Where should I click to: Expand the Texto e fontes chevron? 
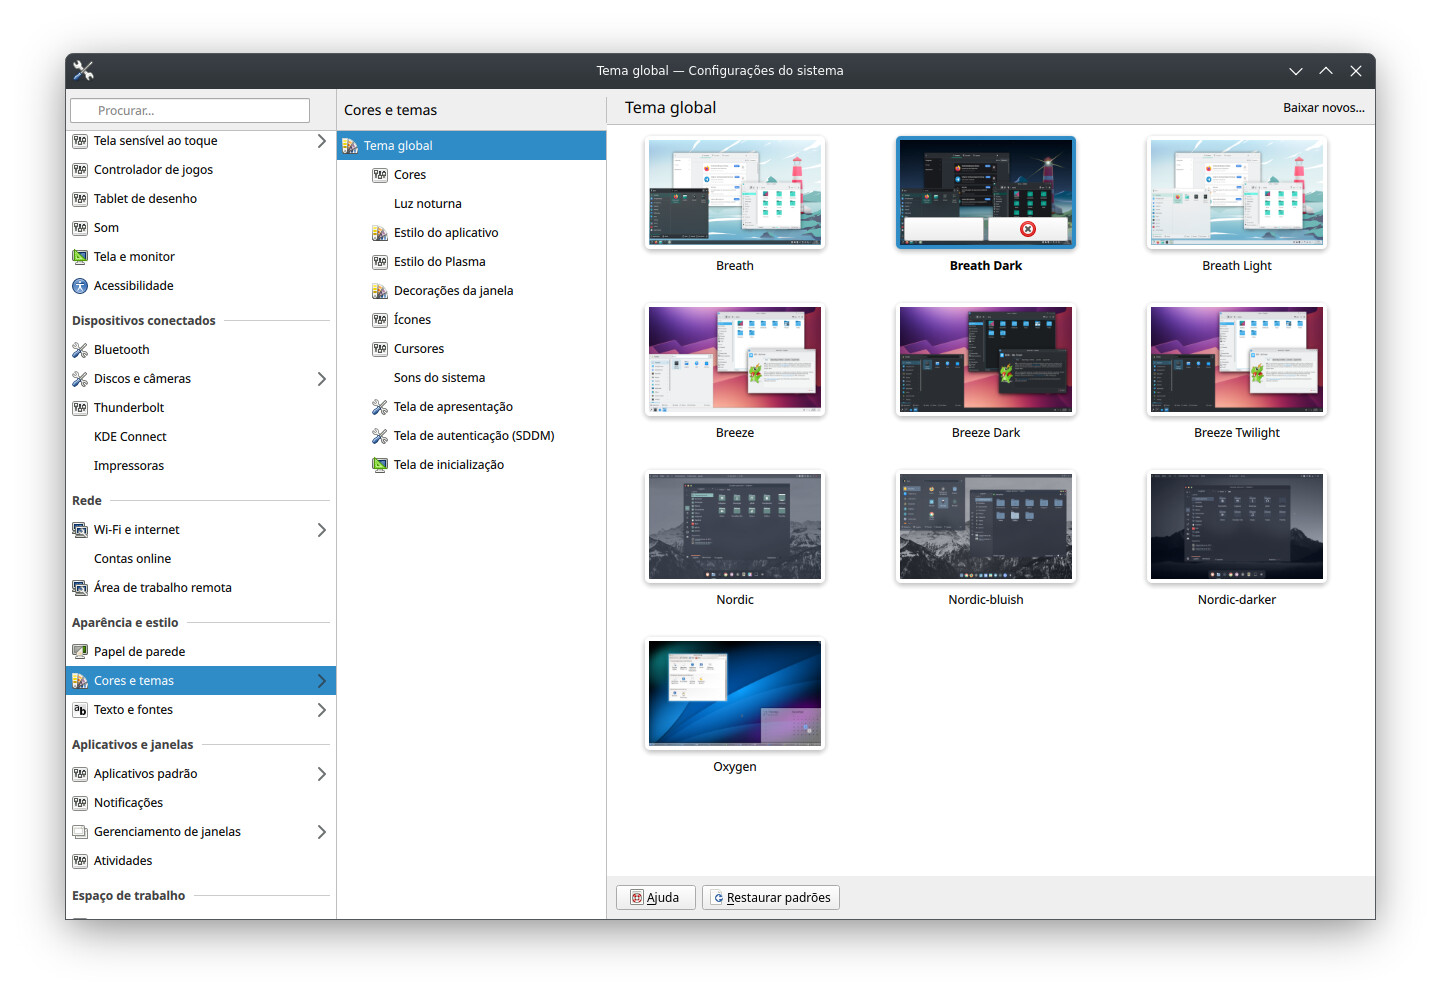click(321, 710)
